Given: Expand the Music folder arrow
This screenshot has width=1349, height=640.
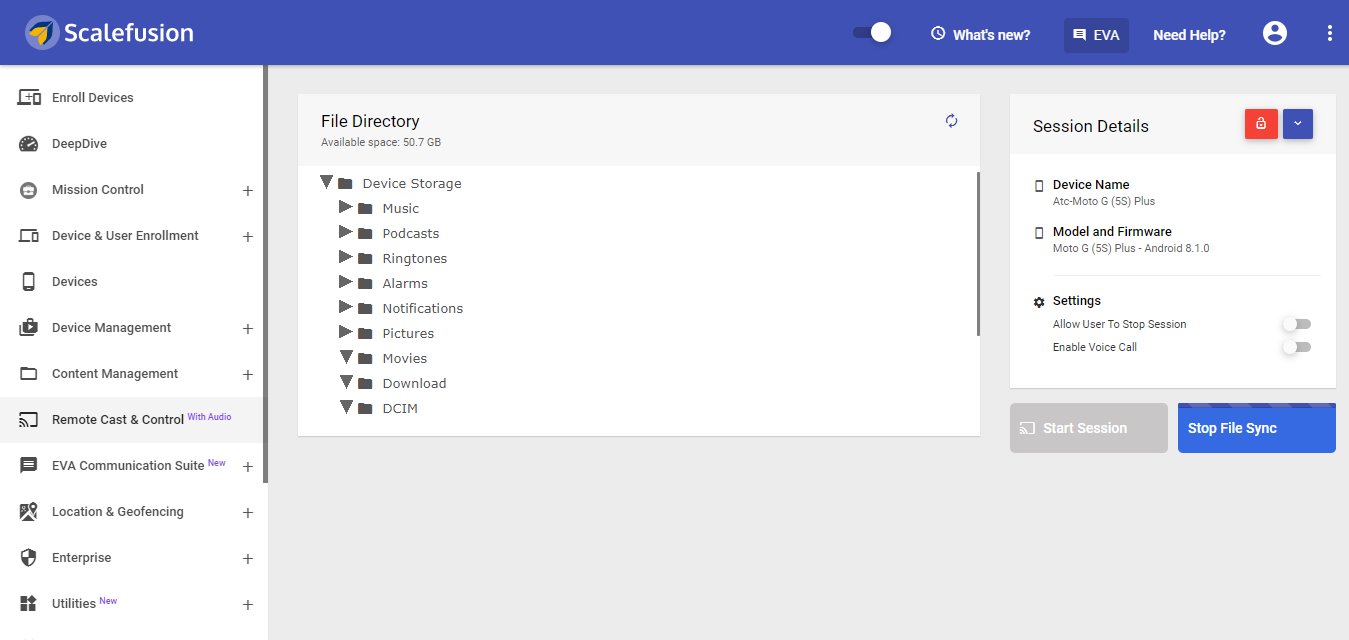Looking at the screenshot, I should (x=346, y=207).
